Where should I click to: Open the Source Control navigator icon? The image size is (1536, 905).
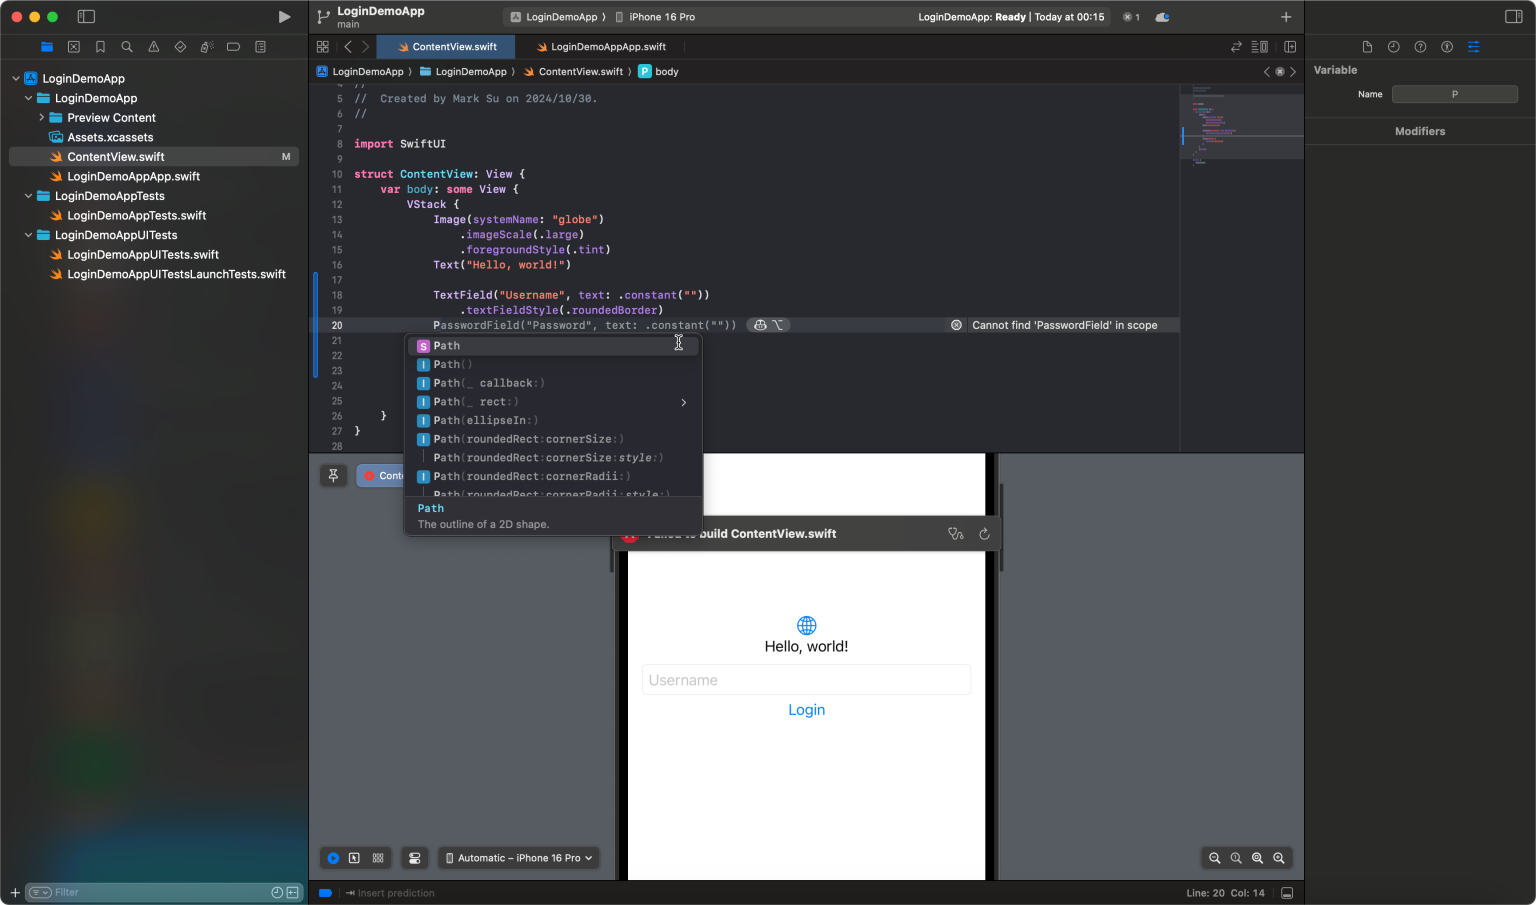[x=73, y=47]
